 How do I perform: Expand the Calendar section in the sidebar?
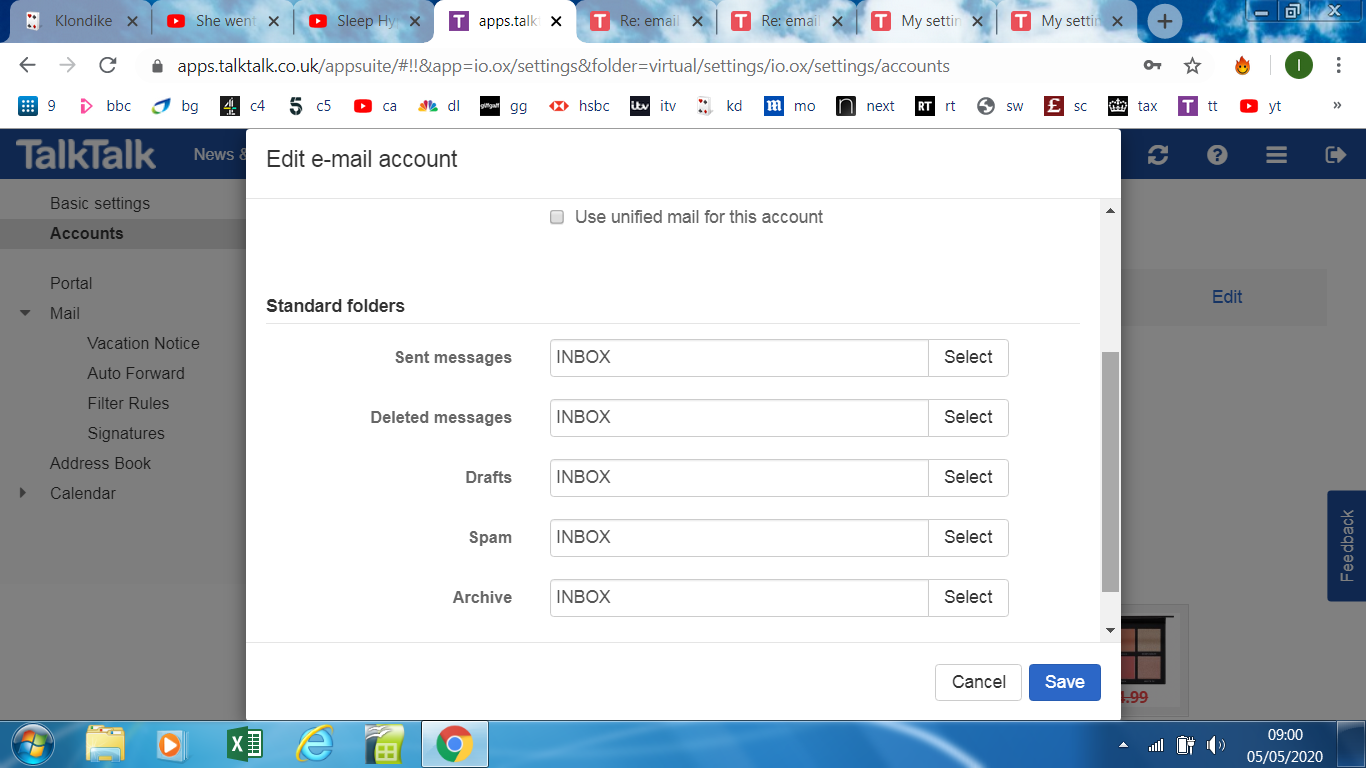click(x=24, y=493)
